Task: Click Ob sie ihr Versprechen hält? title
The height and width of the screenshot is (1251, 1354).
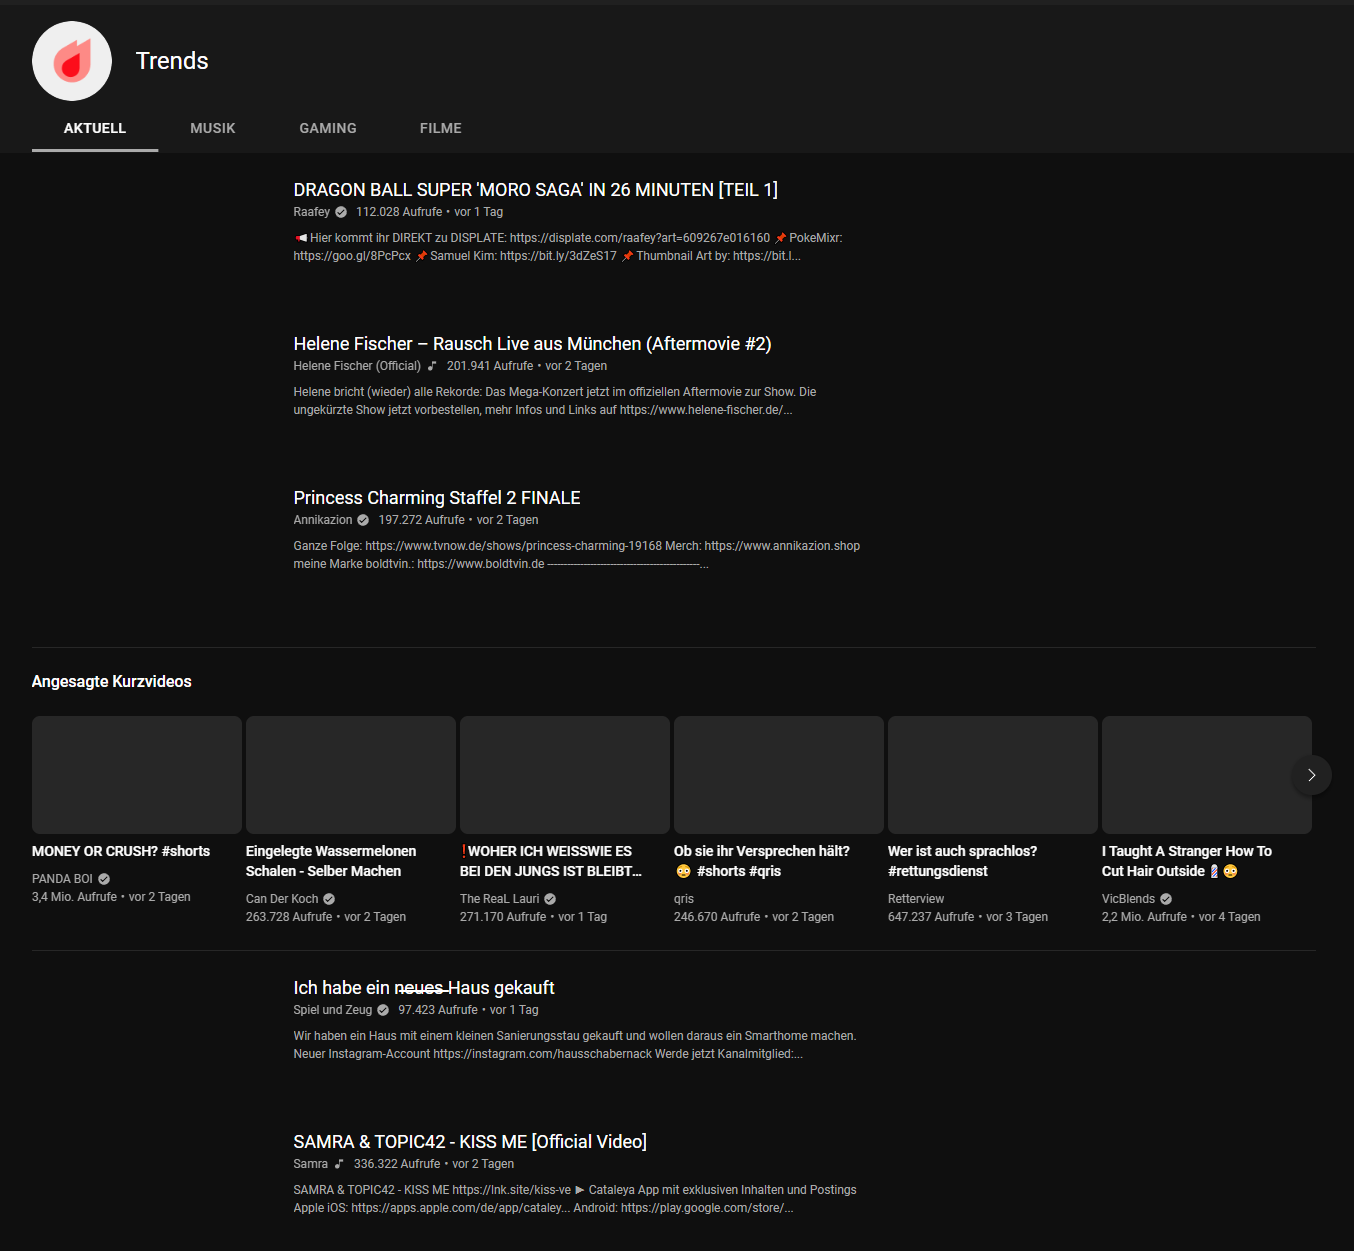Action: (x=762, y=861)
